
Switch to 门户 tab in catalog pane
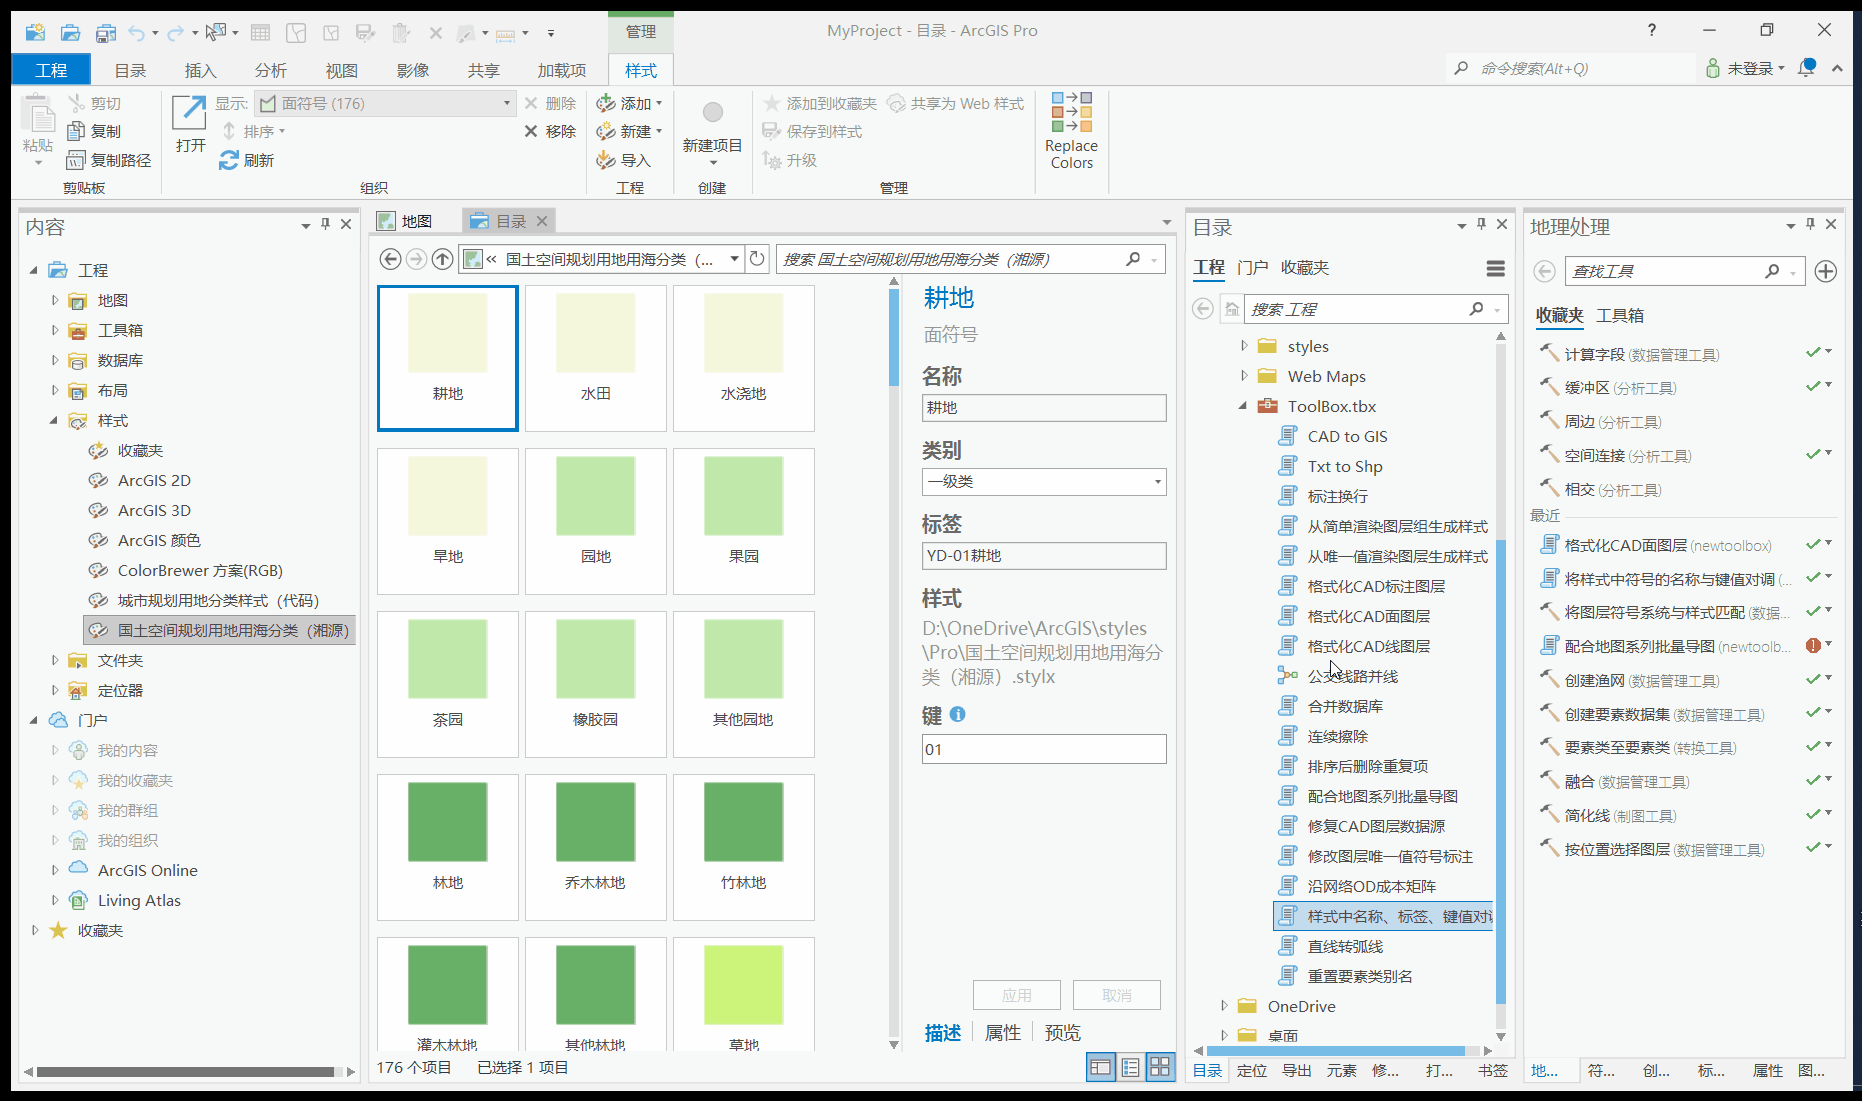(x=1252, y=267)
